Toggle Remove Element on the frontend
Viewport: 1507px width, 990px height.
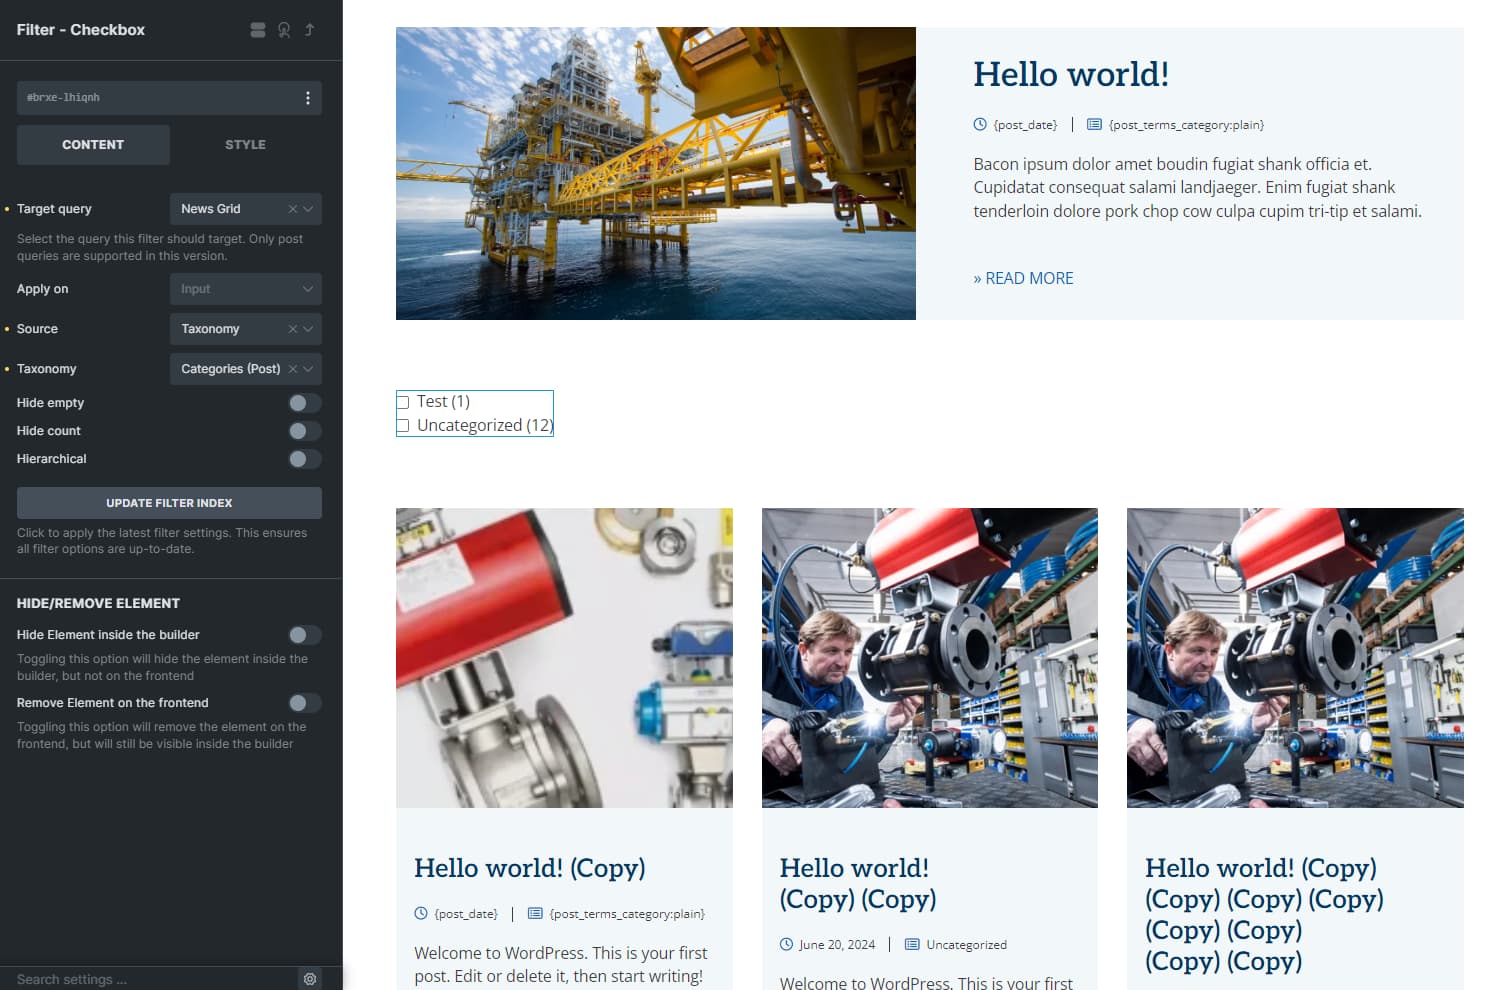point(304,703)
